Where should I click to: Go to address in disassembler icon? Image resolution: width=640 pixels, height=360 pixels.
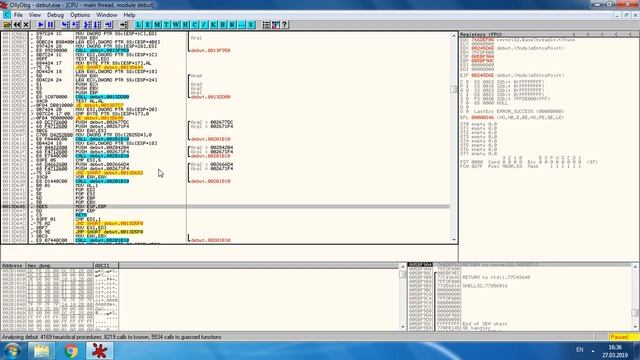click(x=123, y=25)
